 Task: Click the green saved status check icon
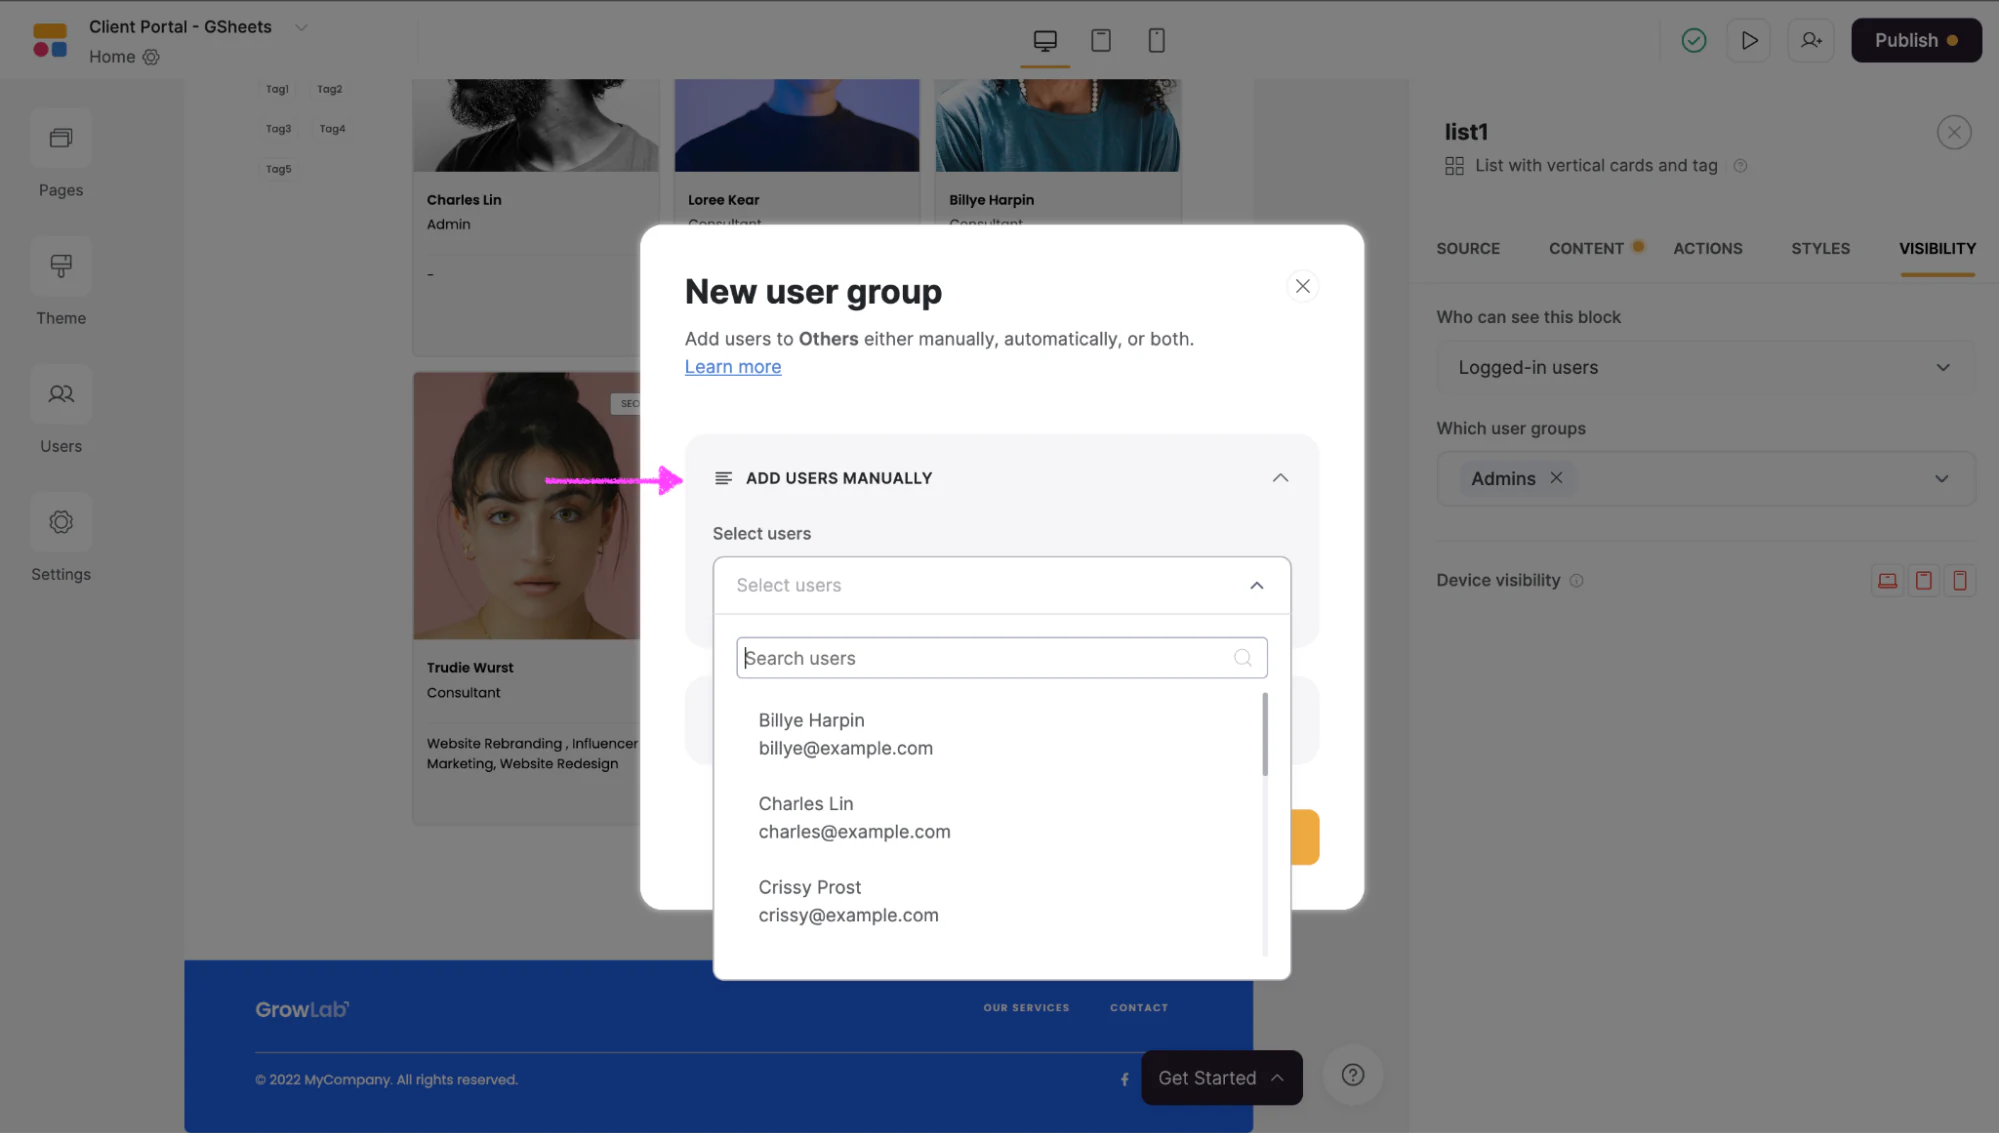coord(1694,41)
